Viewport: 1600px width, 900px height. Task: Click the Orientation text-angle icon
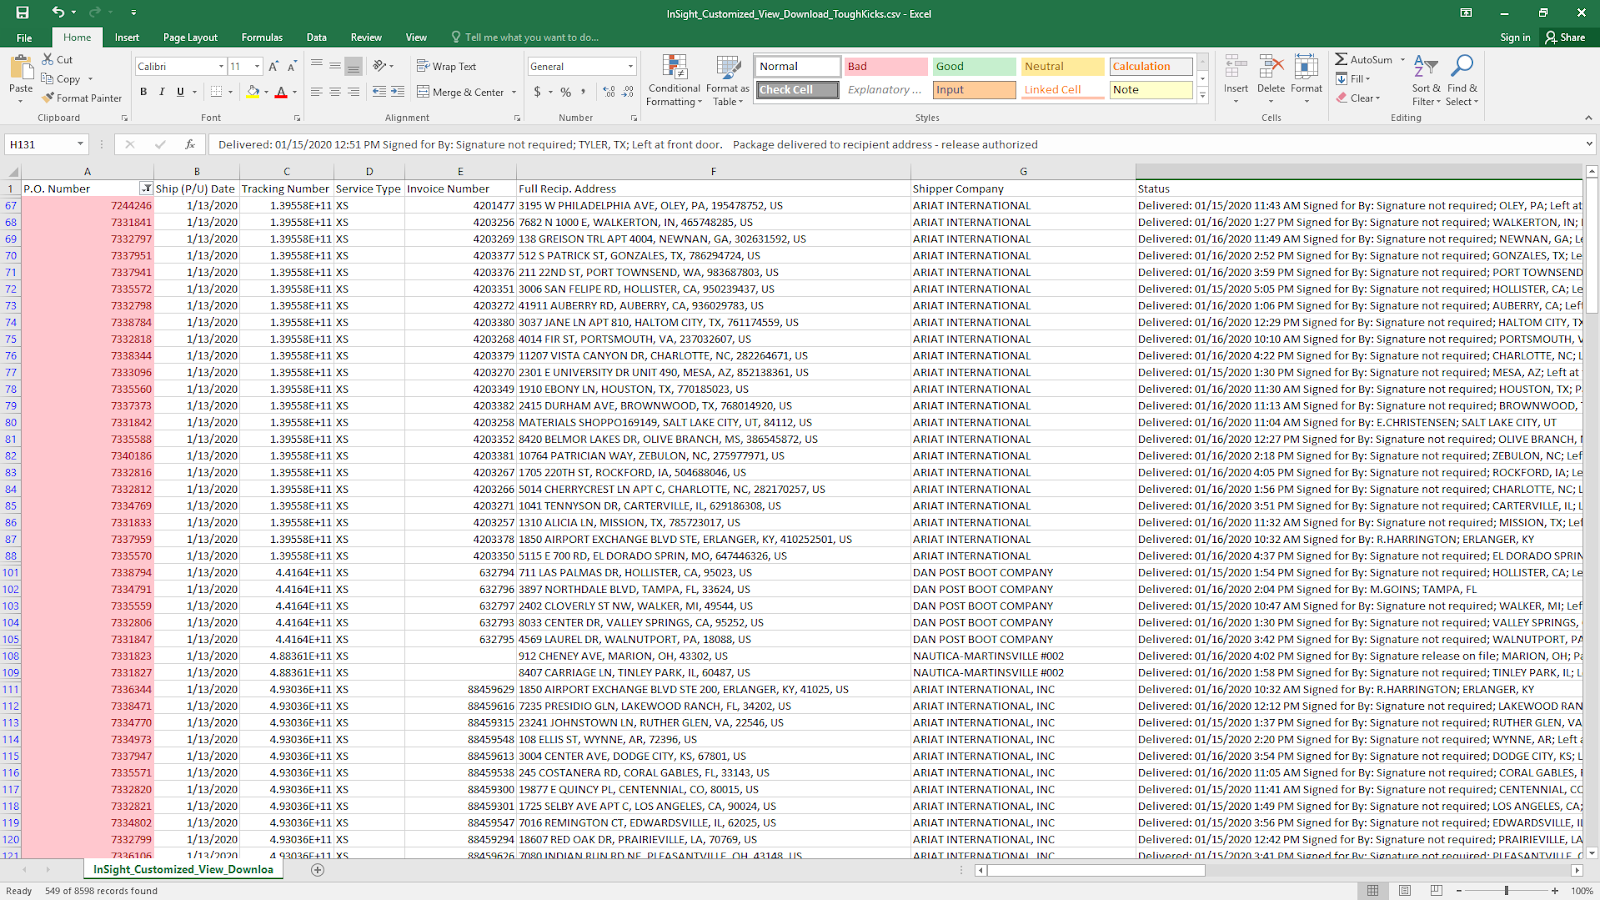pyautogui.click(x=380, y=66)
